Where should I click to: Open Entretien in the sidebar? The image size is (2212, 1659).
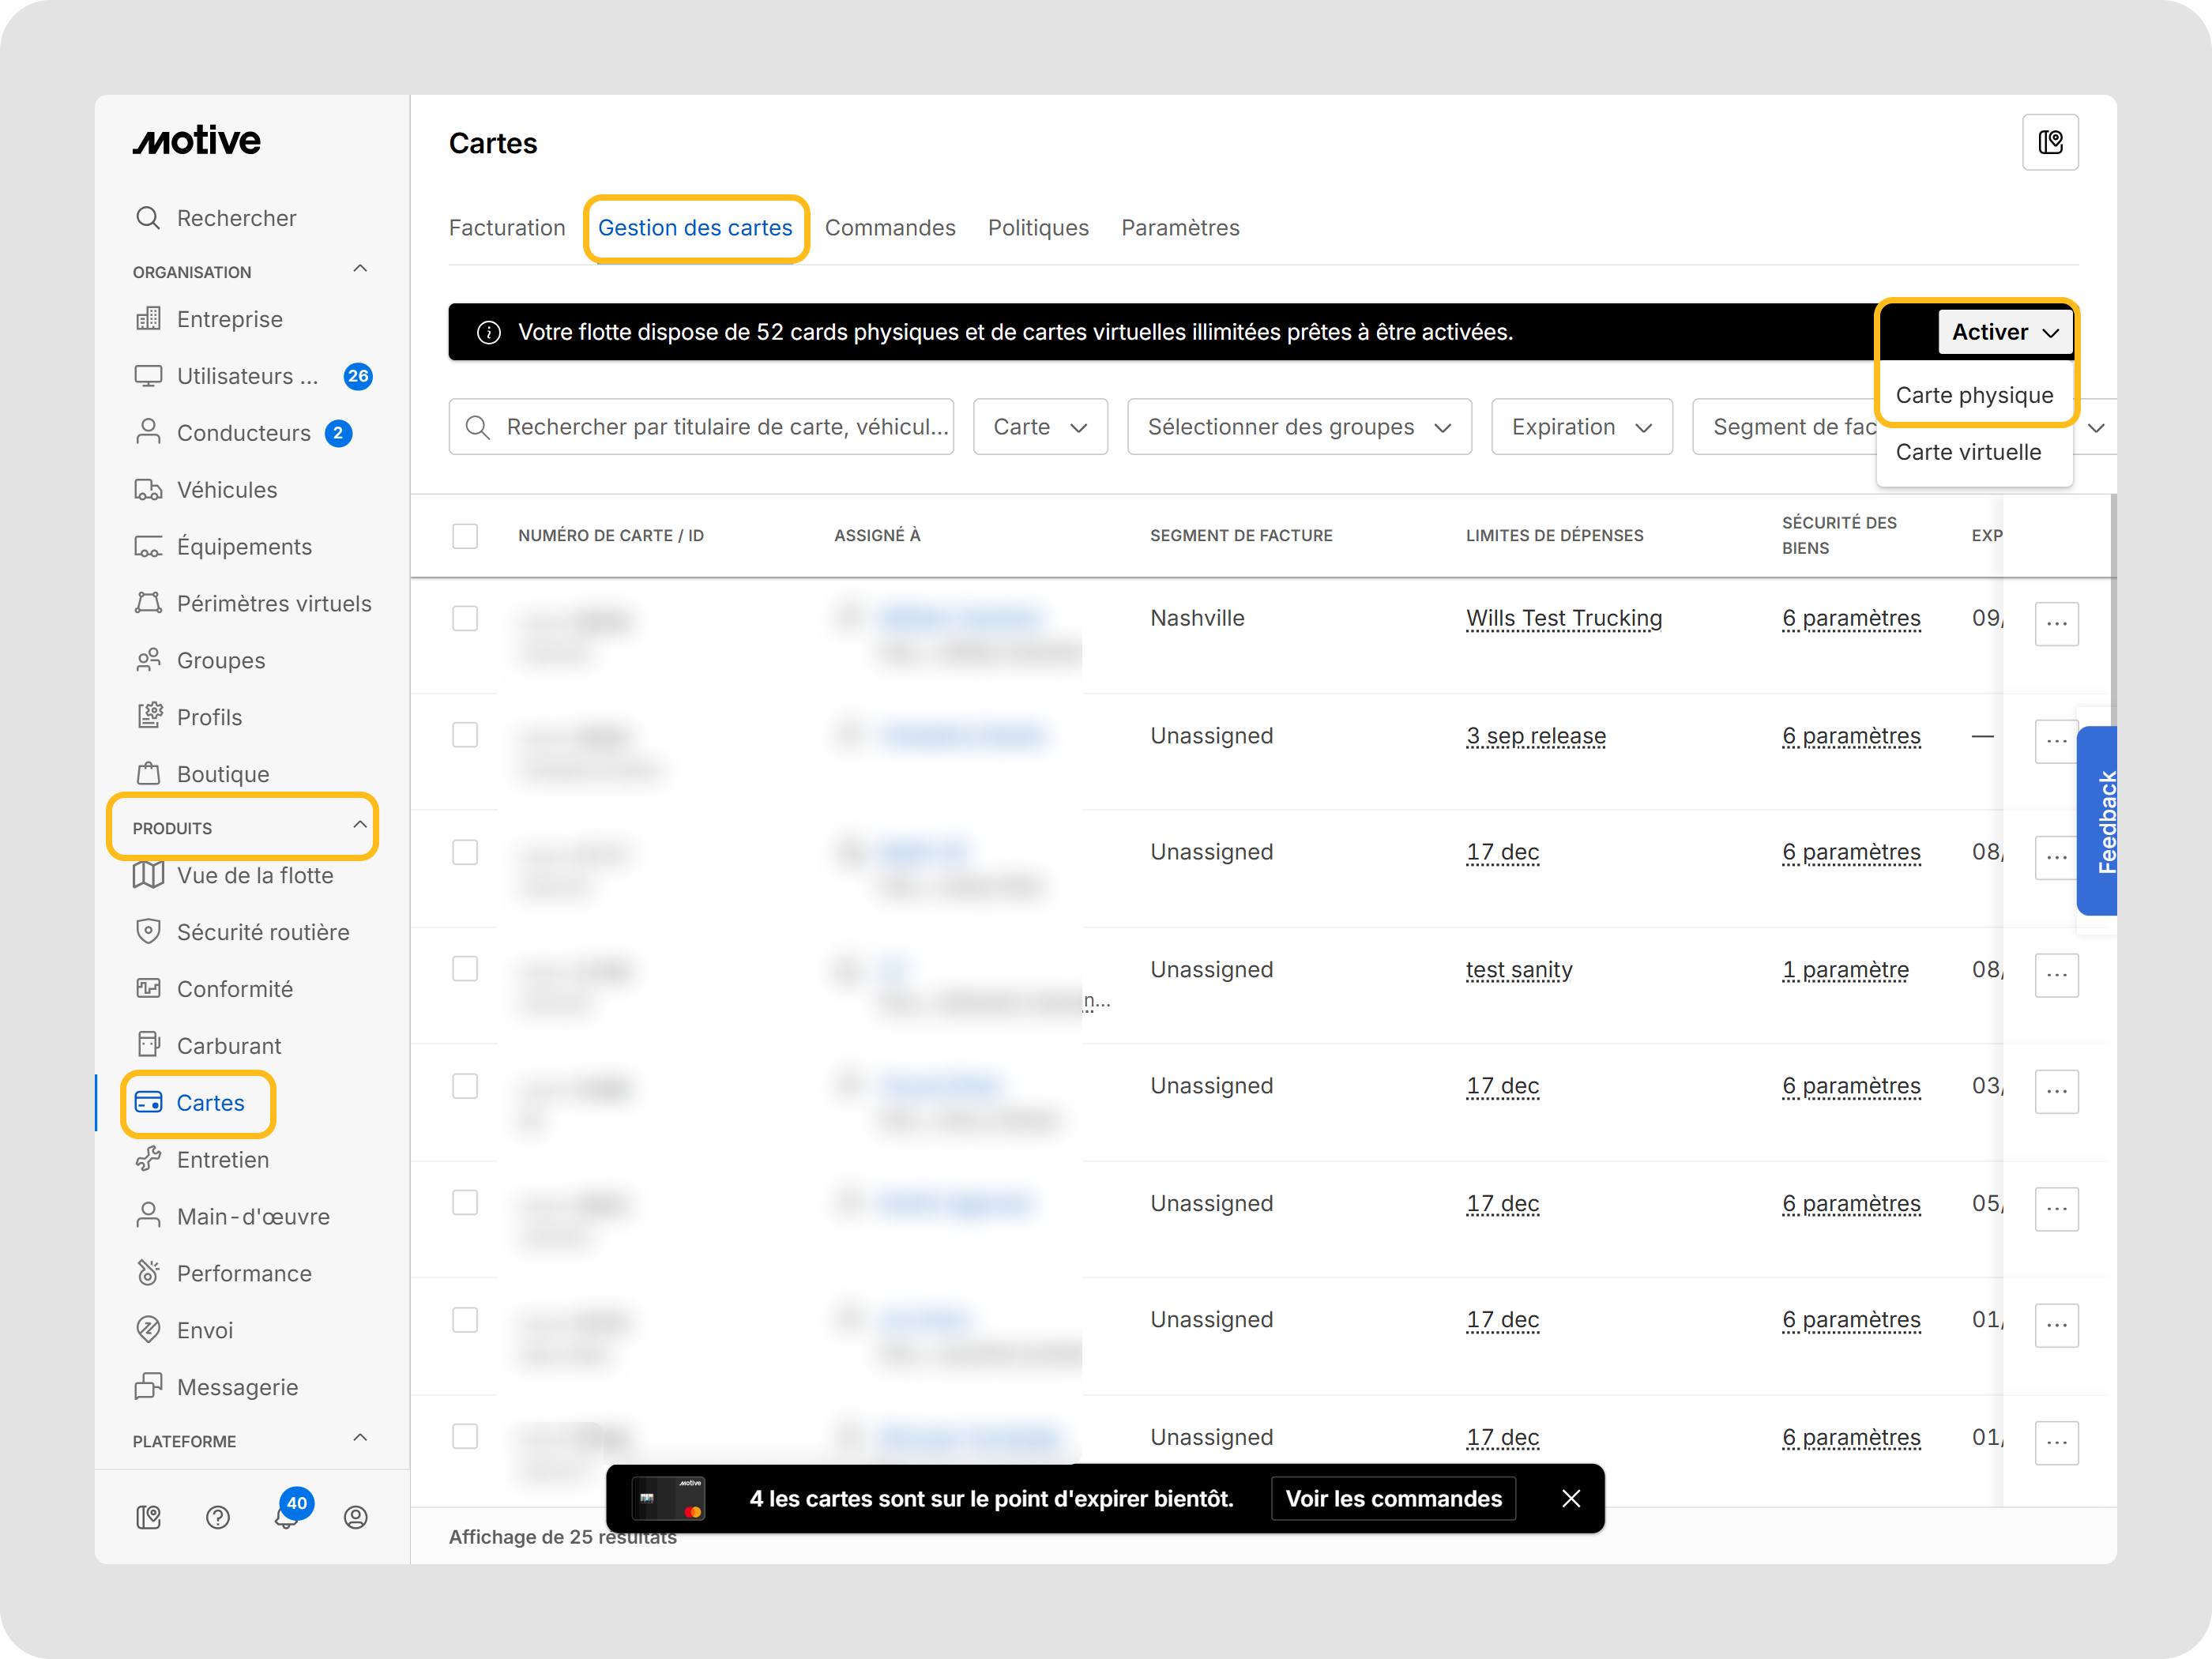pyautogui.click(x=202, y=1160)
